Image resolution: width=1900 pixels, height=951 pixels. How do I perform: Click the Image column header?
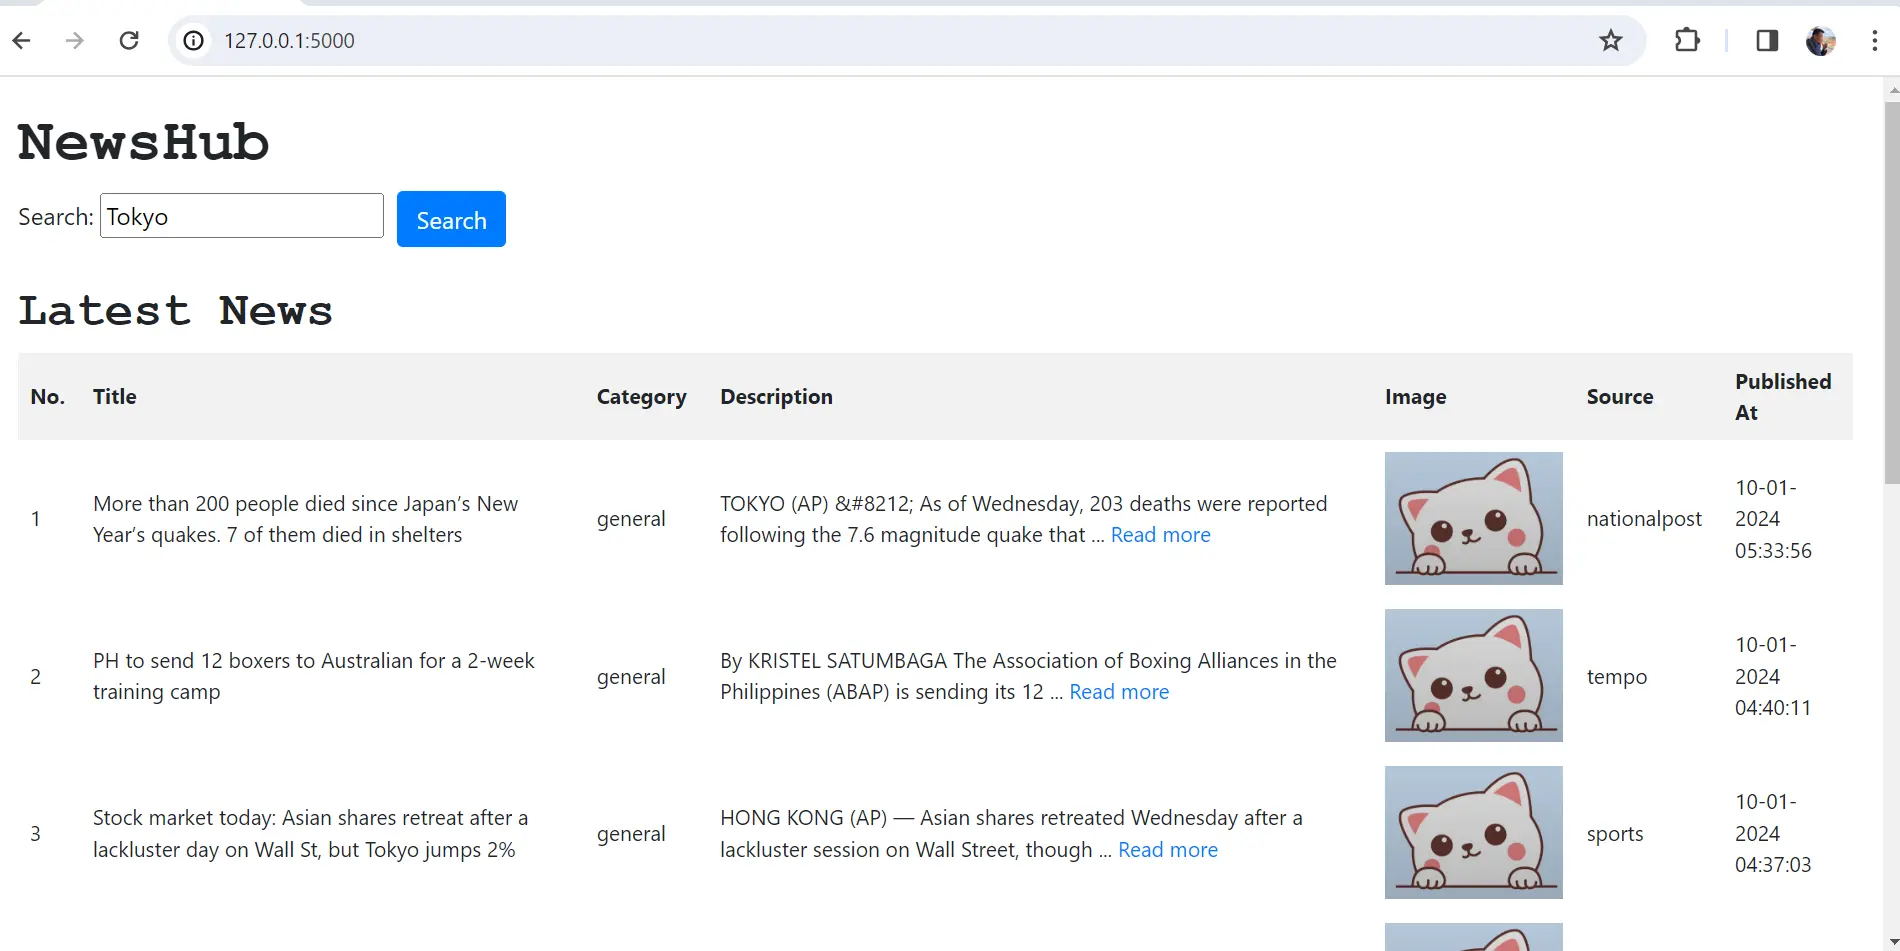(x=1415, y=397)
